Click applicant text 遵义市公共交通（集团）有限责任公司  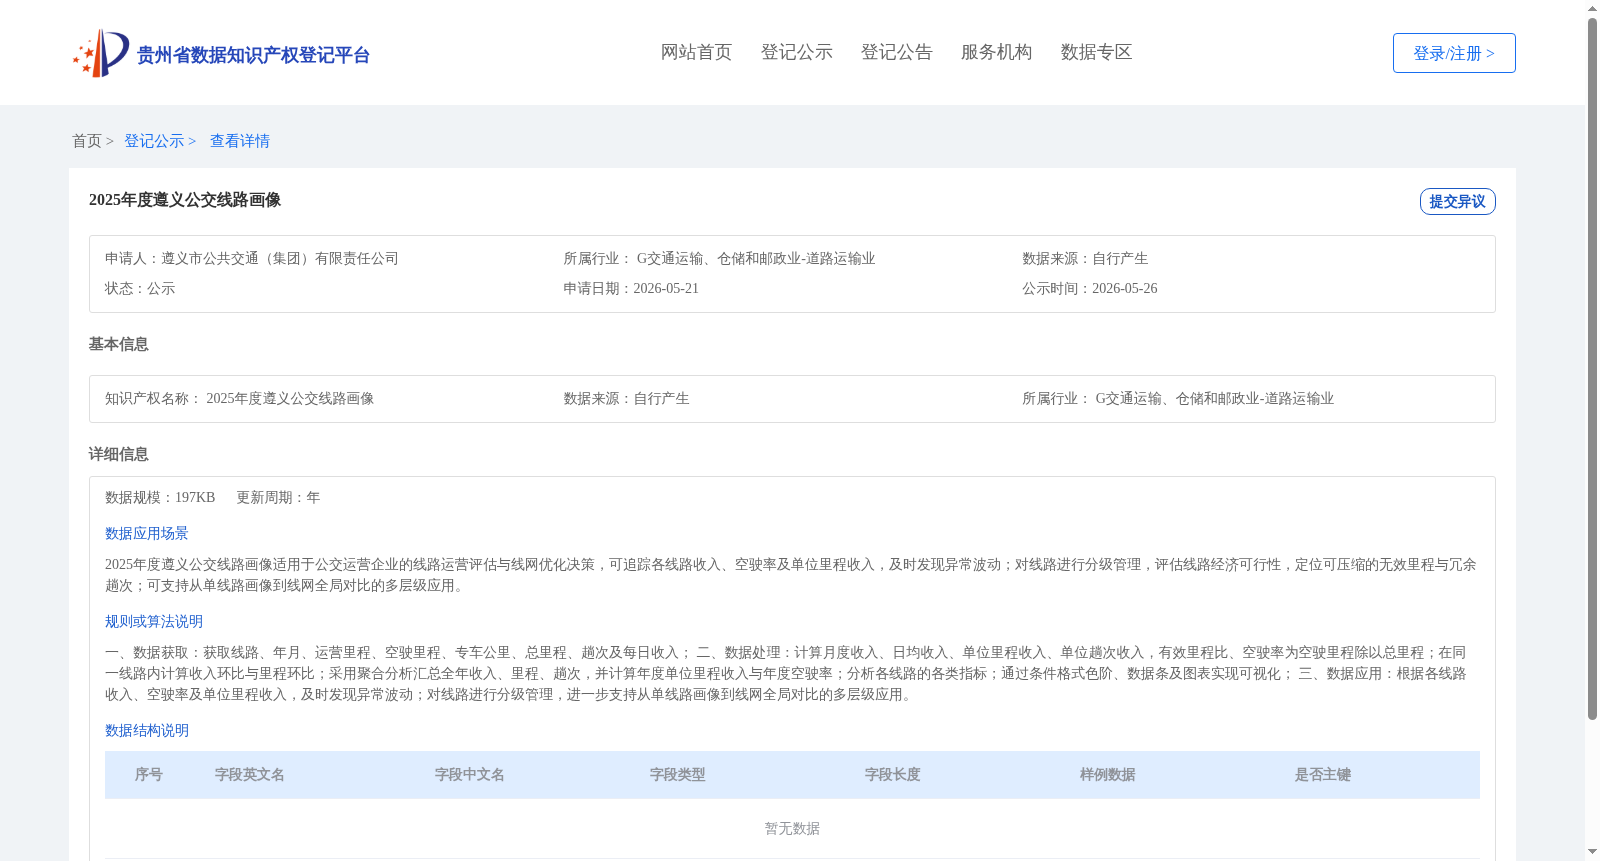click(280, 259)
